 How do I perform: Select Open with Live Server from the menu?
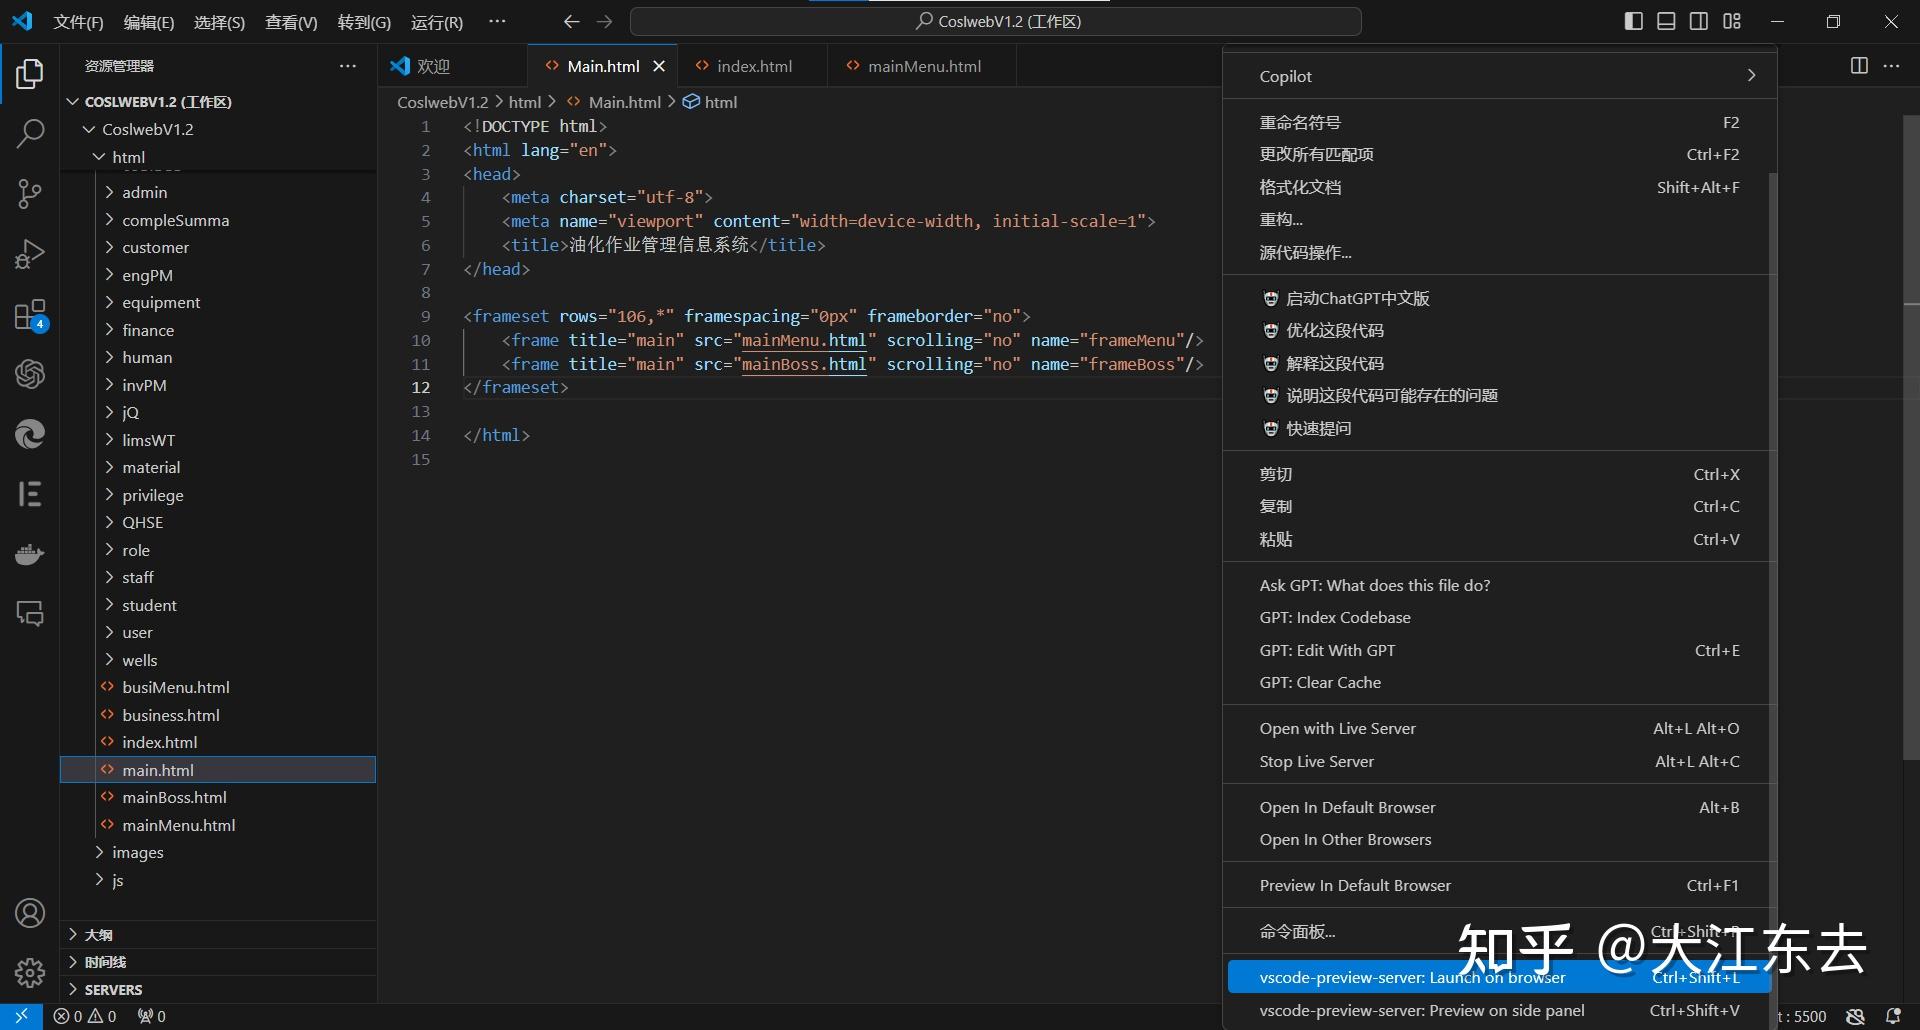pyautogui.click(x=1338, y=728)
